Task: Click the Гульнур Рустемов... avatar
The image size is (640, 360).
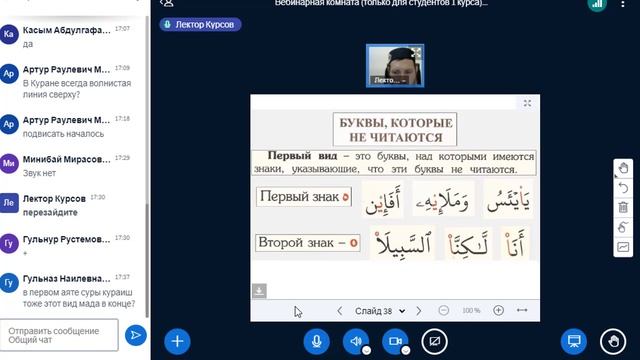Action: coord(9,243)
